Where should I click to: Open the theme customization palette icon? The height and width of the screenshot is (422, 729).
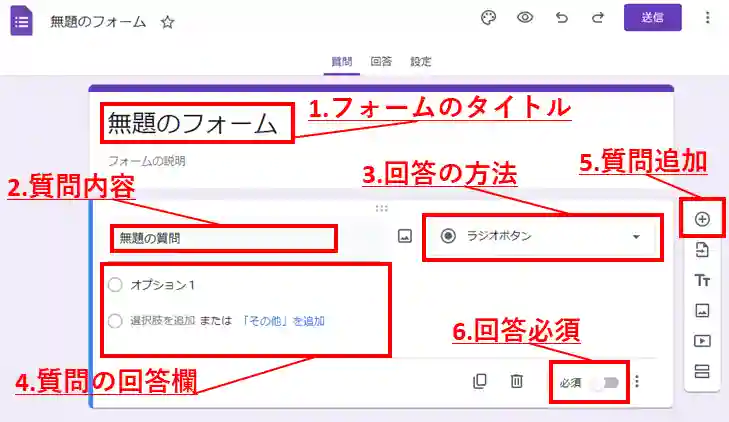pyautogui.click(x=488, y=18)
